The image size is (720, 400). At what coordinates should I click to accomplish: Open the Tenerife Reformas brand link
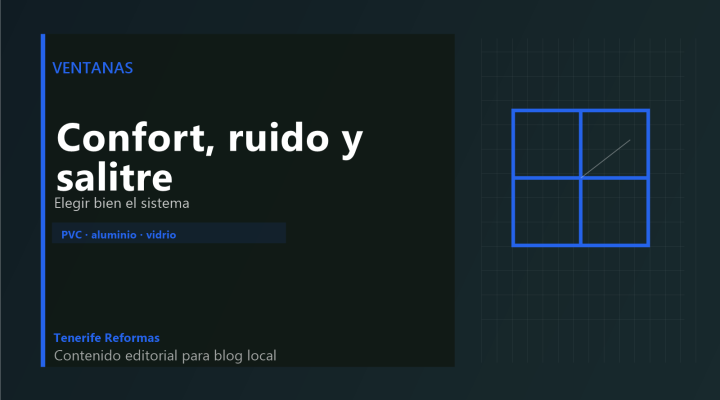pyautogui.click(x=106, y=338)
